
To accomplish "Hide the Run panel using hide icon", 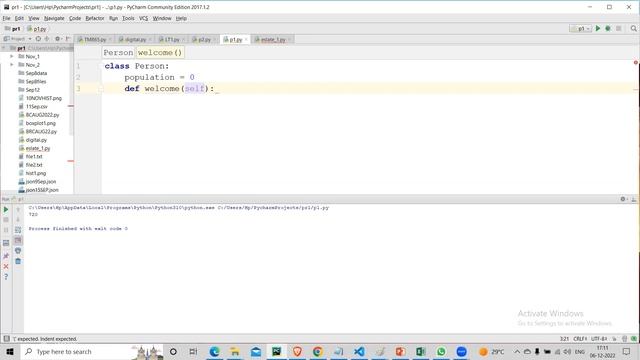I will click(x=633, y=199).
